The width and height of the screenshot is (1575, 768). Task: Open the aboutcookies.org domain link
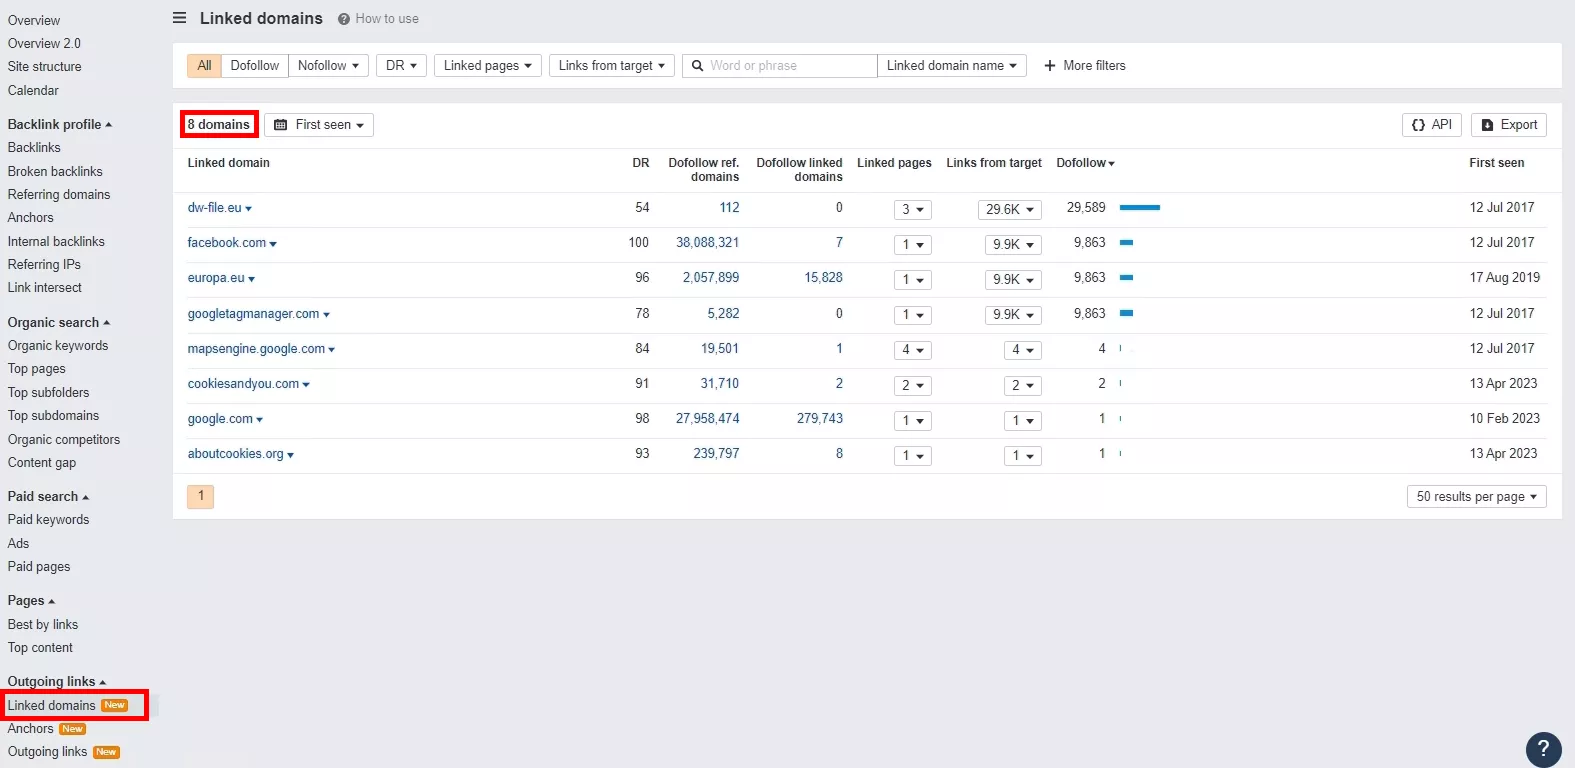pos(236,454)
